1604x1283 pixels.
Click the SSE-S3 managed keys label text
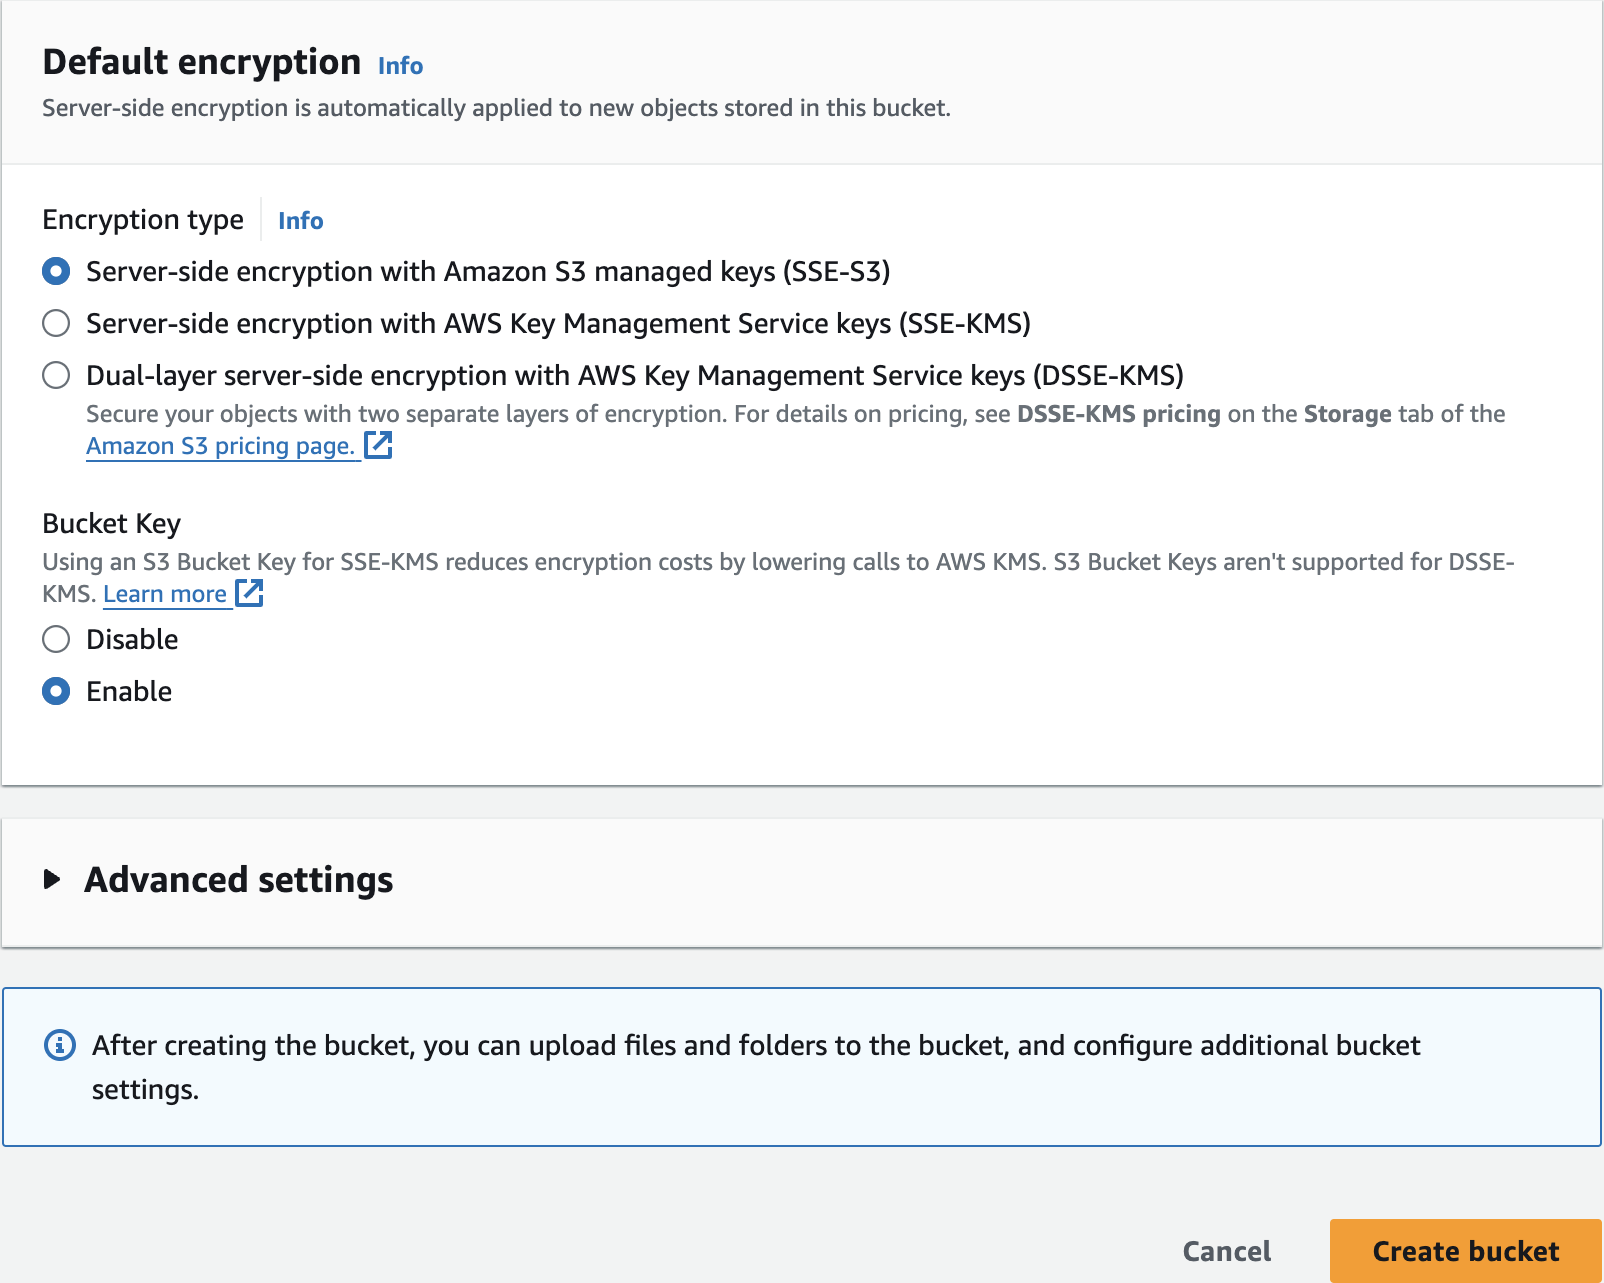point(488,271)
